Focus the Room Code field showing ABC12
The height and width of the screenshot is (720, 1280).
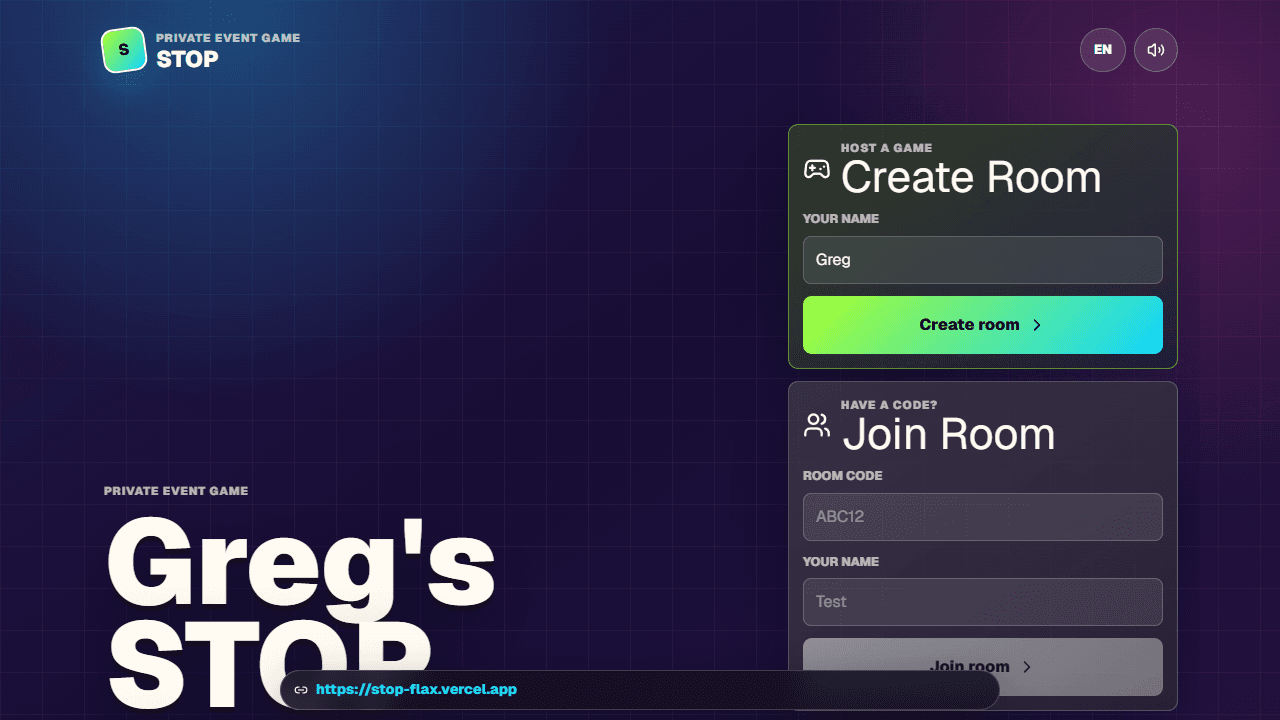point(983,517)
